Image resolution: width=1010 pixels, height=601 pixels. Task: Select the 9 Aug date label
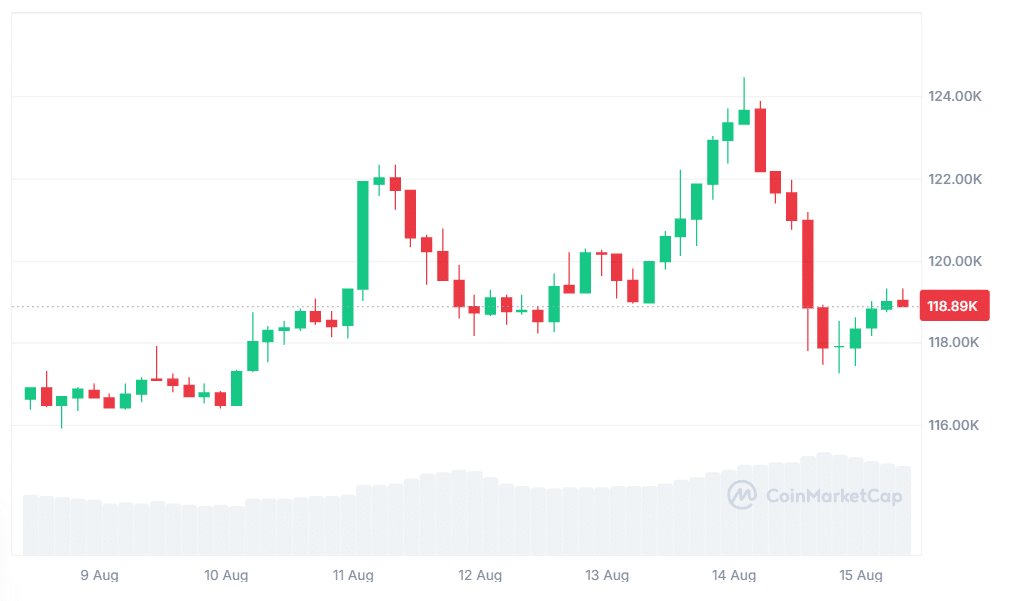click(99, 575)
